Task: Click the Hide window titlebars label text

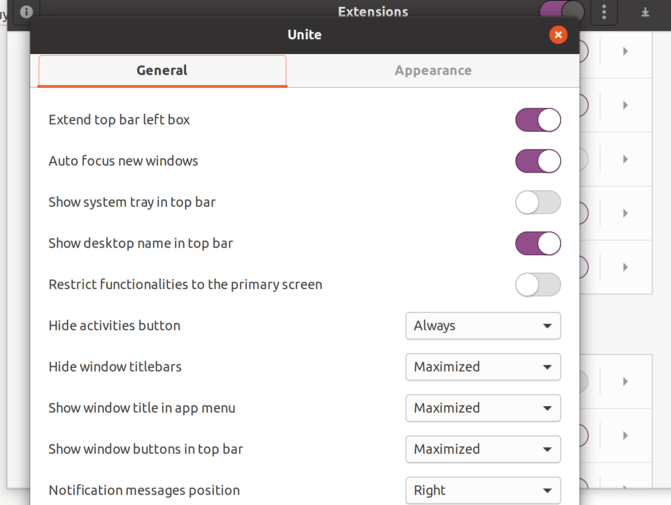Action: click(x=115, y=367)
